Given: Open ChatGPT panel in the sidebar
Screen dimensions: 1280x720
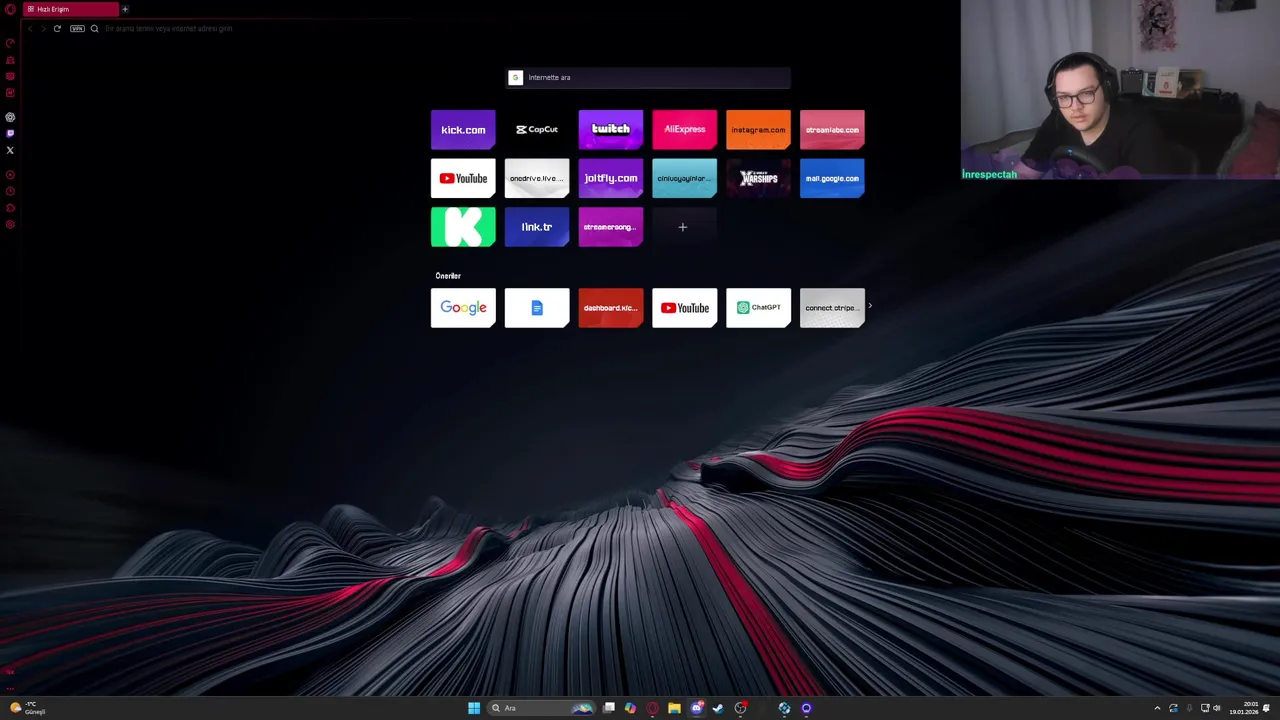Looking at the screenshot, I should [x=10, y=117].
